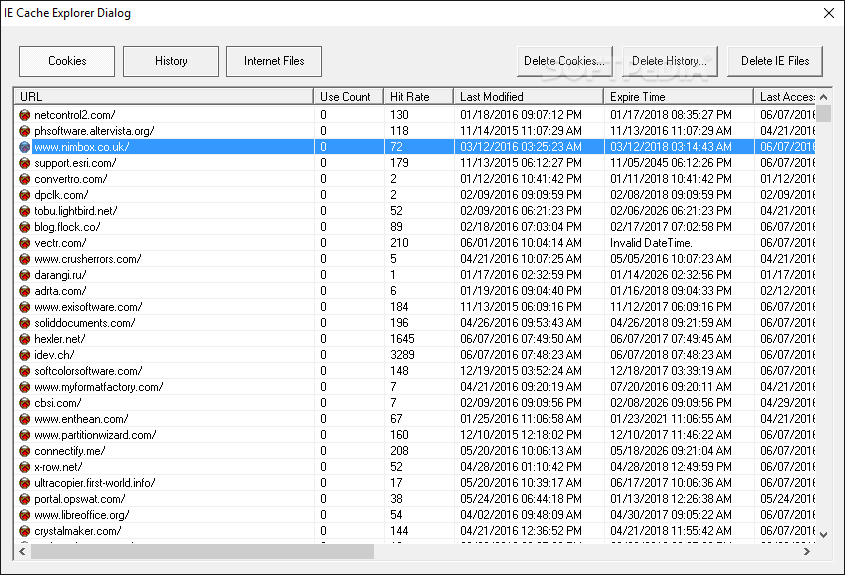845x575 pixels.
Task: Click the icon beside soliddocuments.com/
Action: pyautogui.click(x=24, y=323)
